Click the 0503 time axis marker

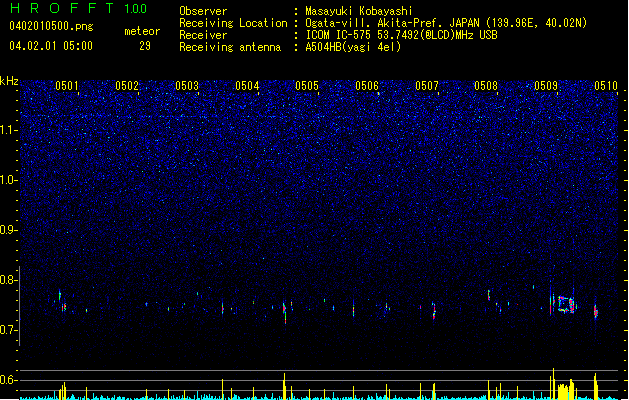[187, 86]
